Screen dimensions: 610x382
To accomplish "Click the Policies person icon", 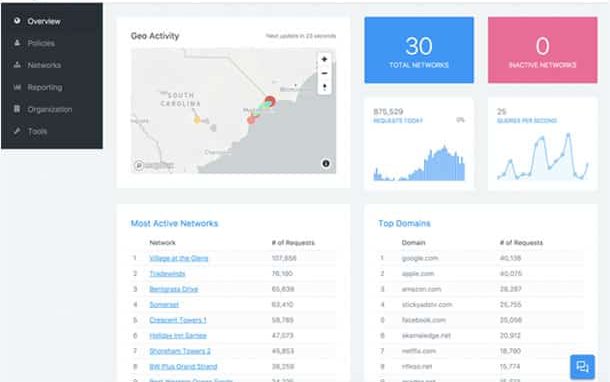I will point(17,43).
